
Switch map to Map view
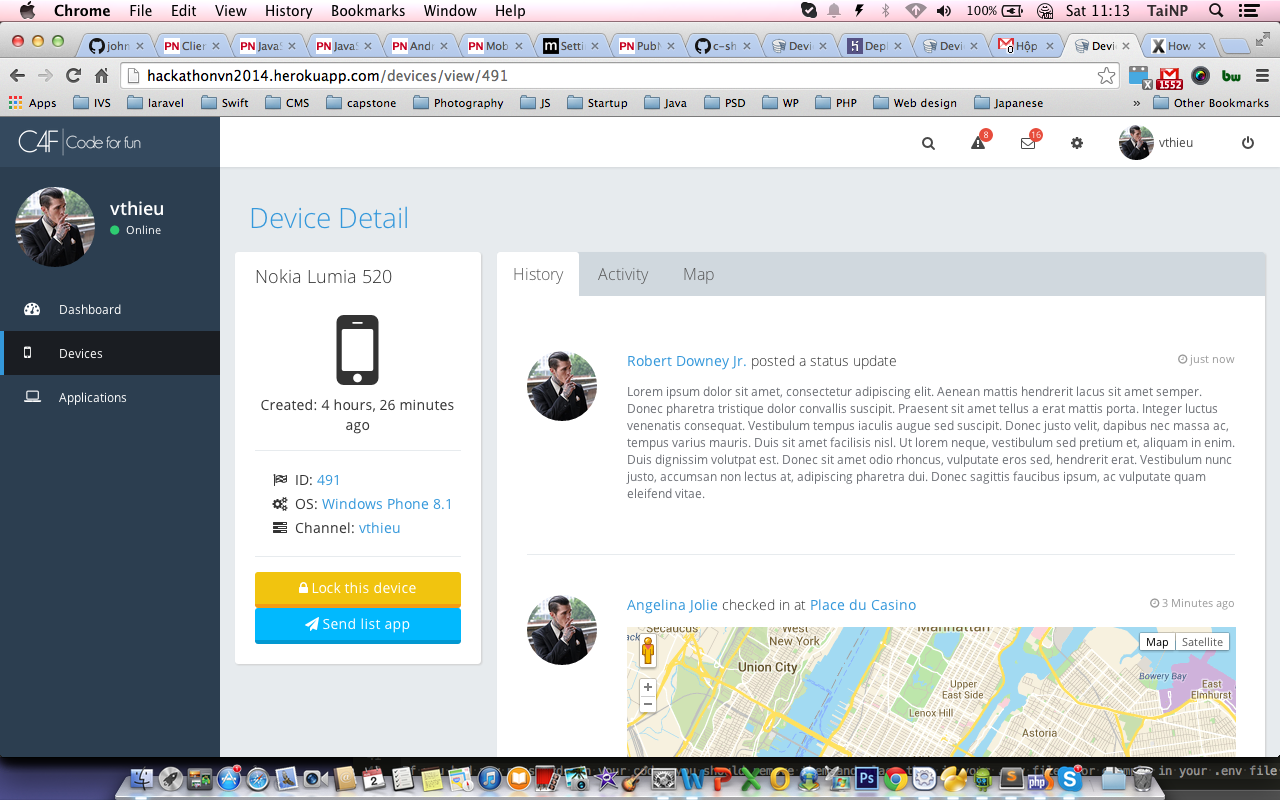pos(1157,642)
